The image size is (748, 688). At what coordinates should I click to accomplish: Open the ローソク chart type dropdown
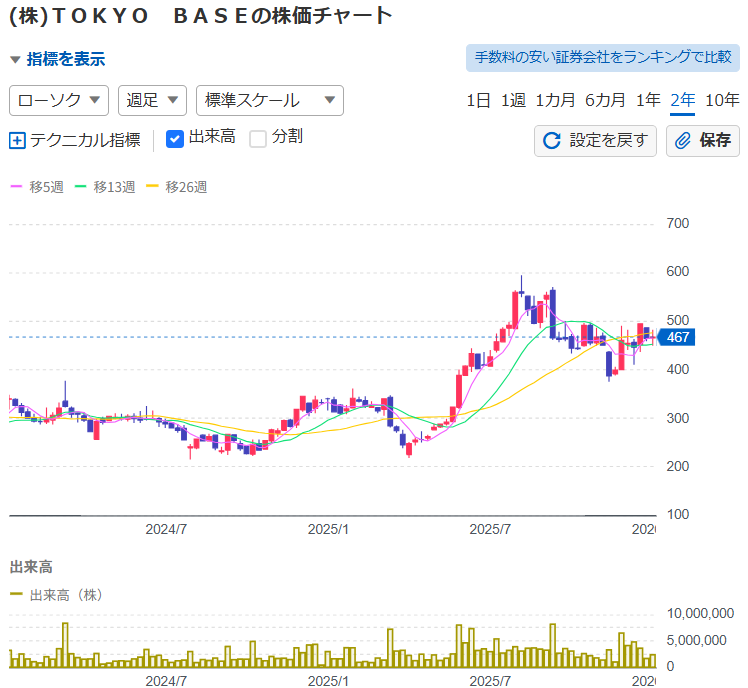pos(59,100)
